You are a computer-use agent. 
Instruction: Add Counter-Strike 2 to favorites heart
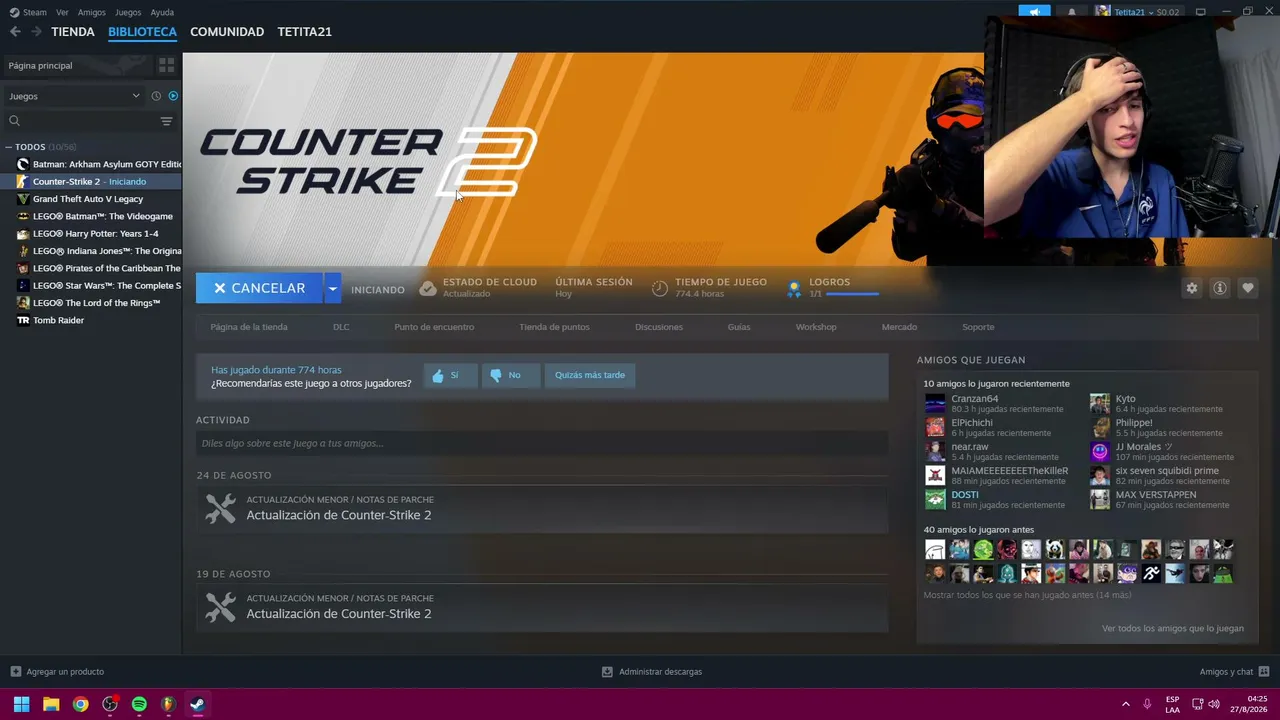(x=1247, y=288)
